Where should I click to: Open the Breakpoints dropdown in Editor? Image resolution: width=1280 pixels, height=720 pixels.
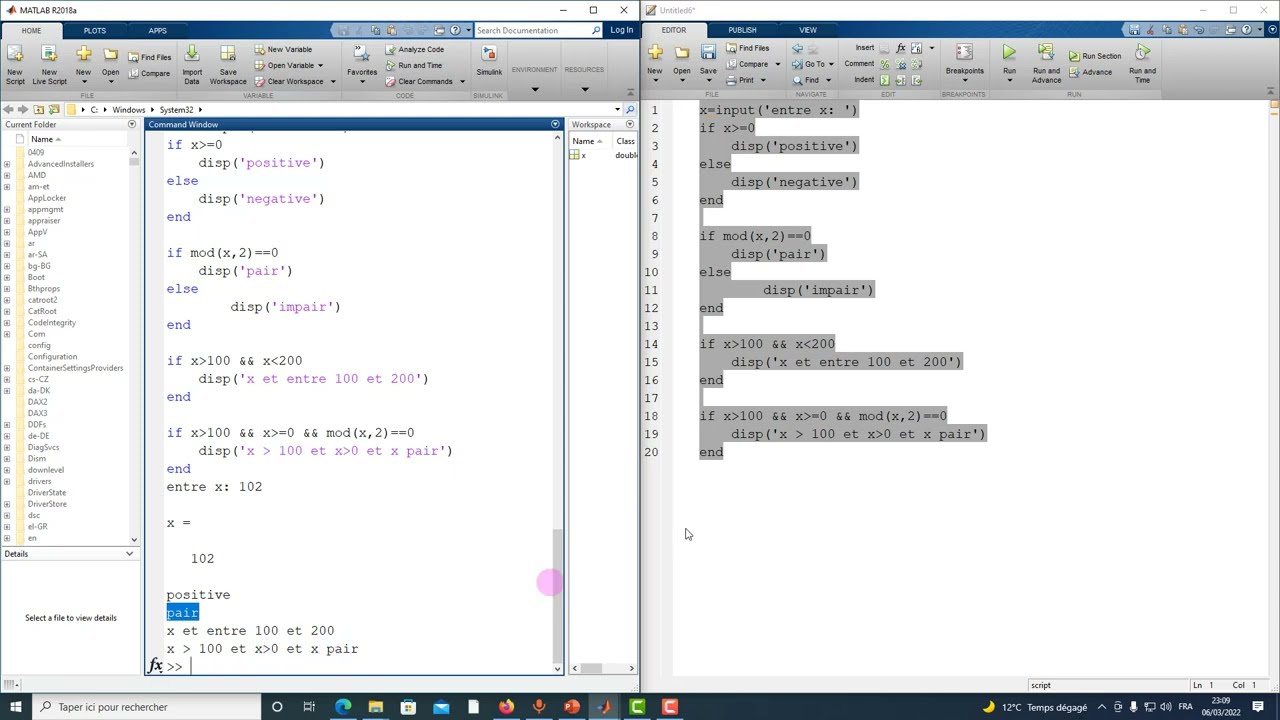[965, 80]
